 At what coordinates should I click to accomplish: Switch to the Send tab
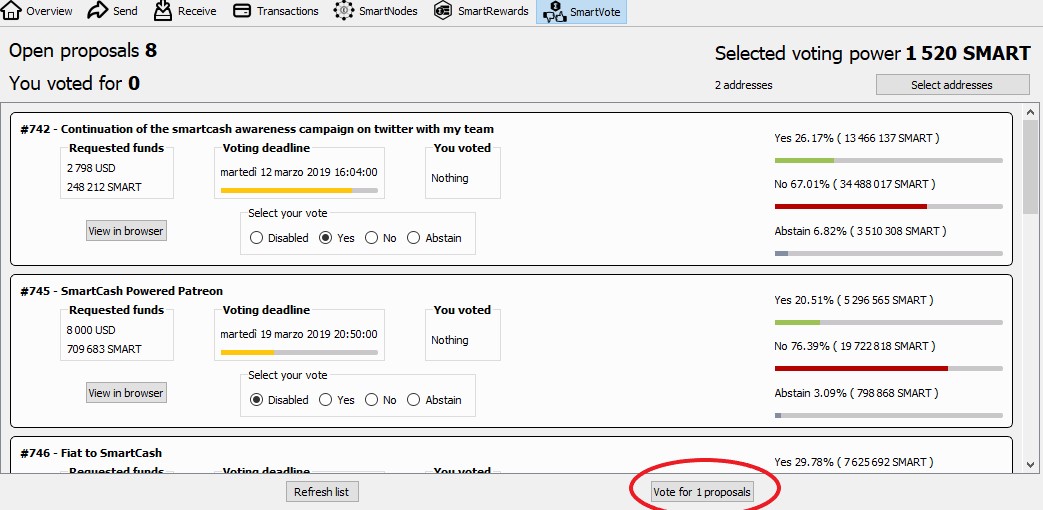click(112, 11)
